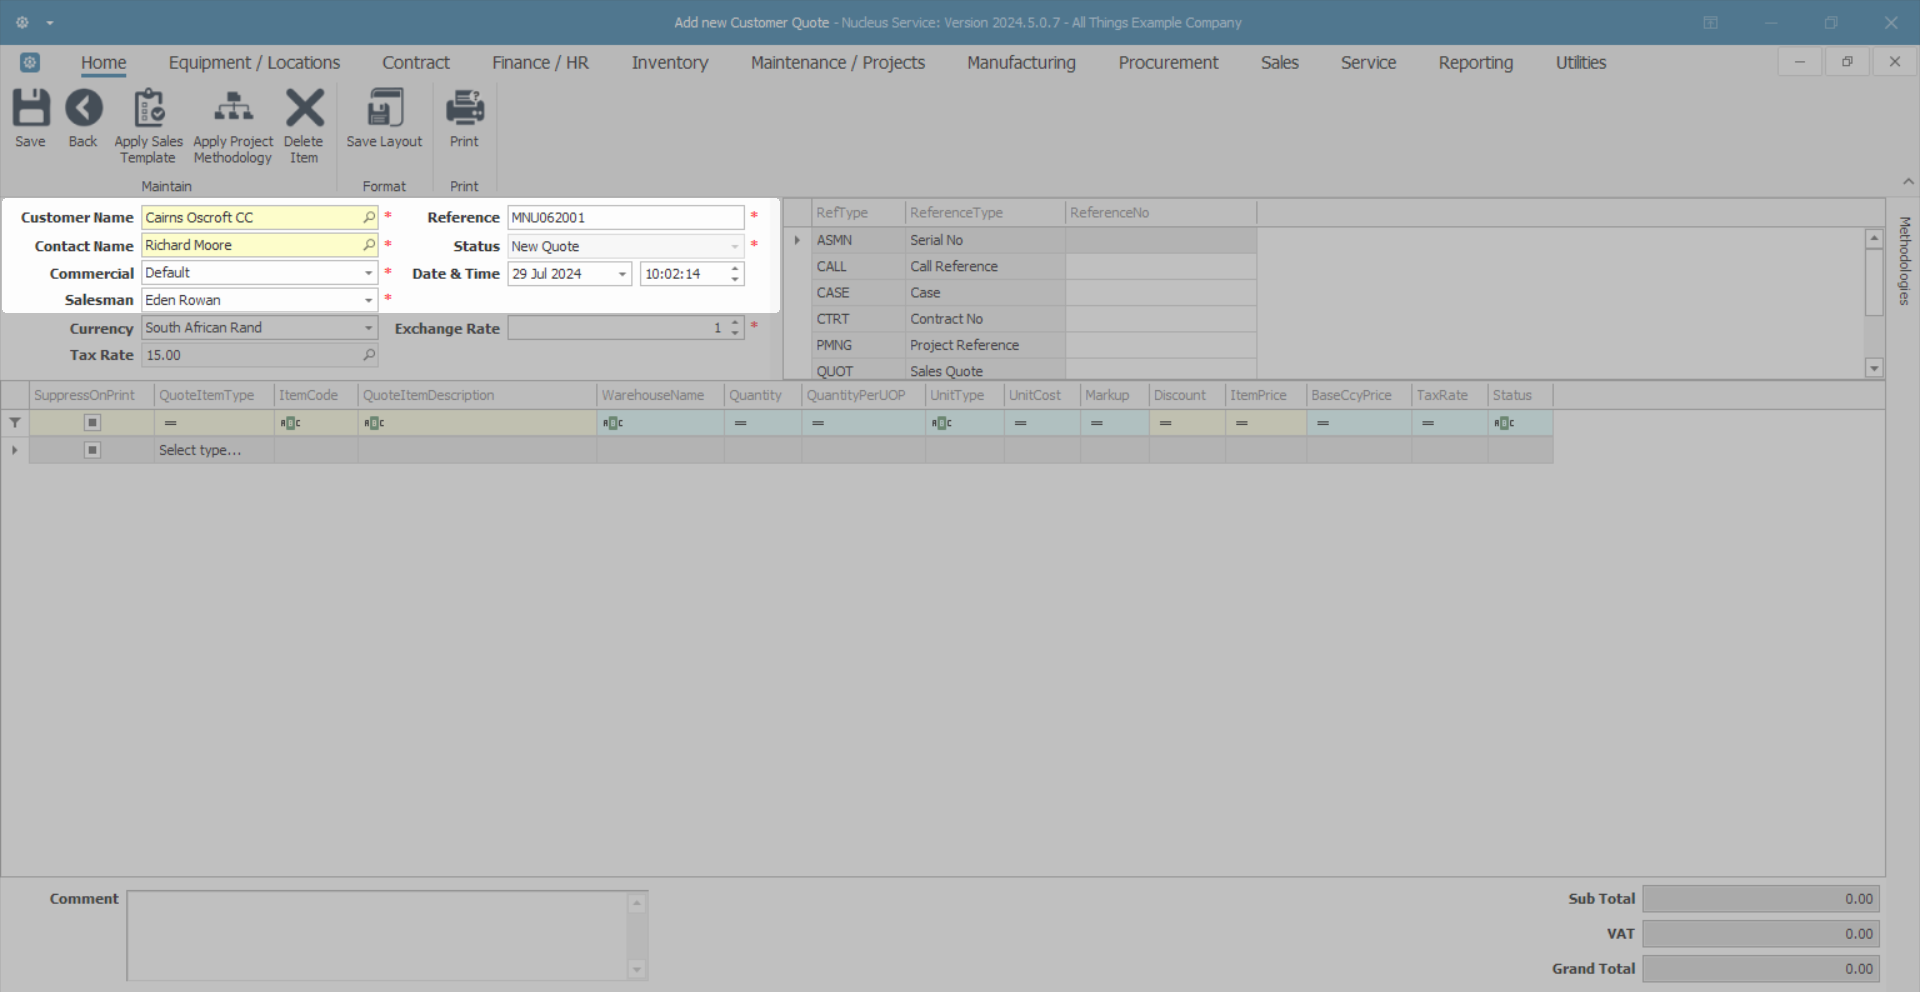Sort by the RefType column header
This screenshot has height=992, width=1920.
click(858, 213)
